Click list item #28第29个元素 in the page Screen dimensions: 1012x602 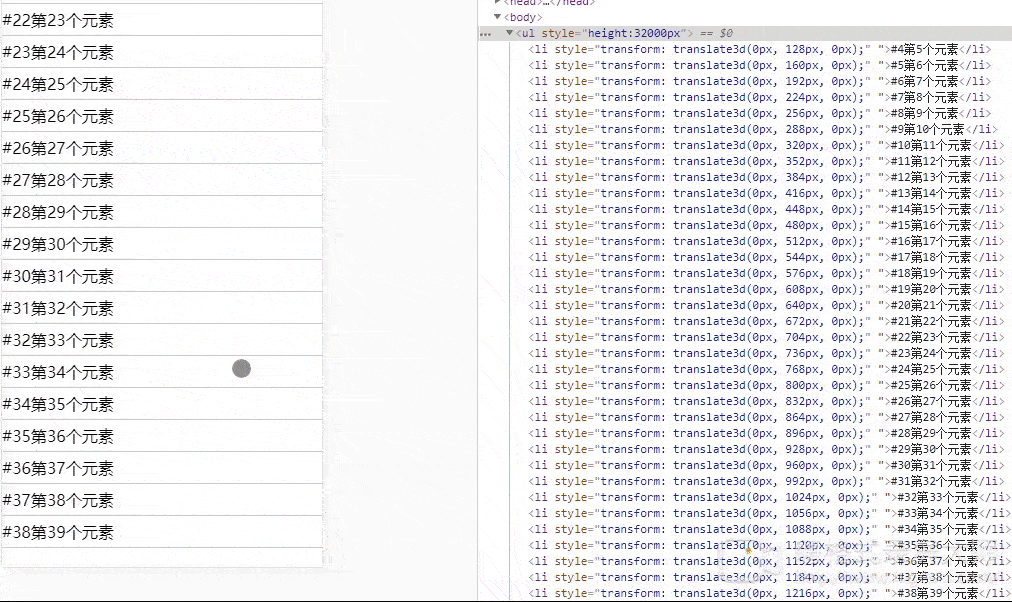[160, 212]
